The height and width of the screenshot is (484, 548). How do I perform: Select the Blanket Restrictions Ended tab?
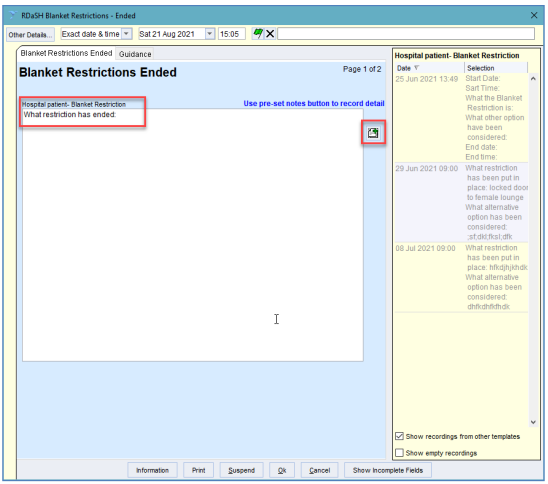(66, 53)
